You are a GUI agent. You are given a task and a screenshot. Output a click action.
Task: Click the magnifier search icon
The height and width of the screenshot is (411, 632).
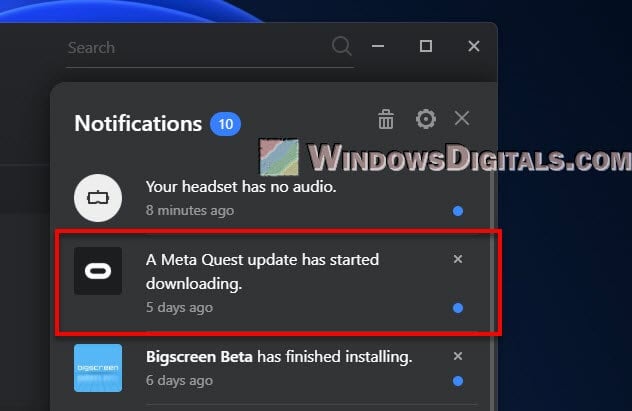pyautogui.click(x=342, y=46)
